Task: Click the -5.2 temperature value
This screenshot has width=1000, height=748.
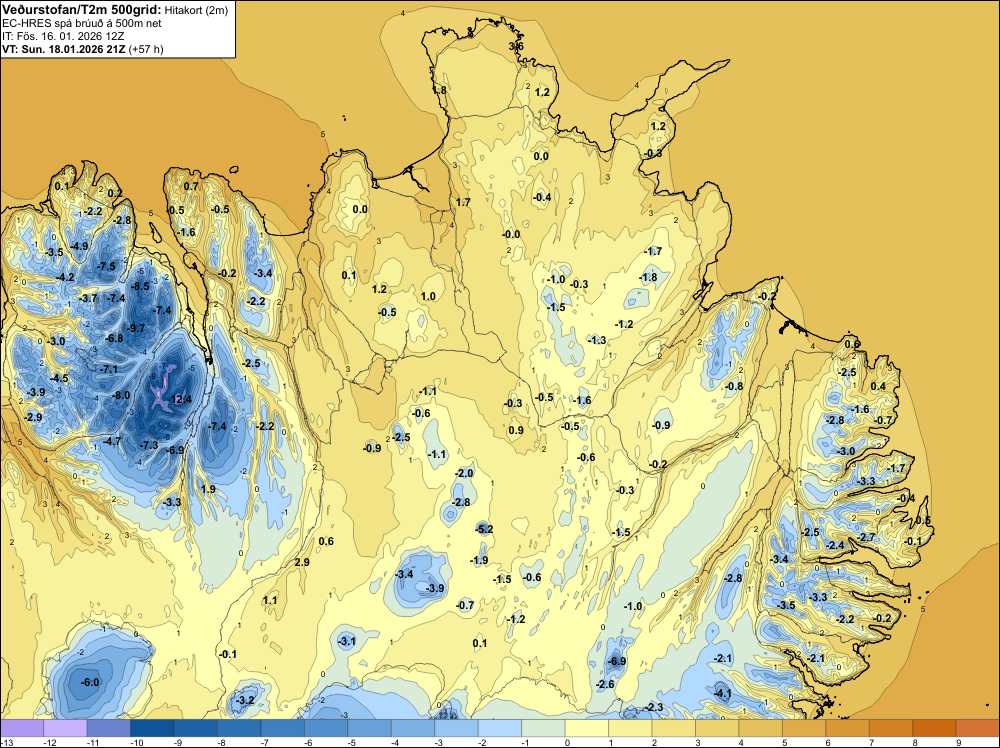Action: 484,529
